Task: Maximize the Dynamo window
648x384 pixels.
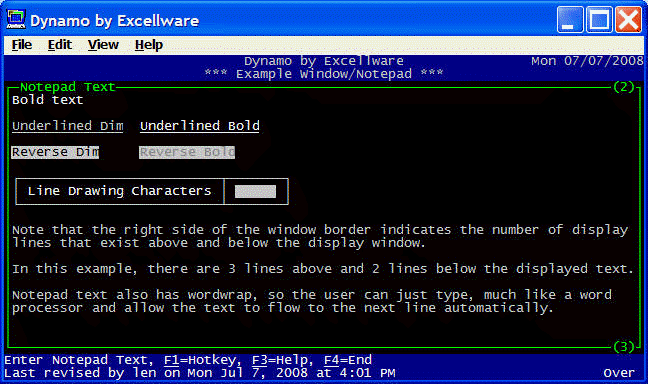Action: 599,19
